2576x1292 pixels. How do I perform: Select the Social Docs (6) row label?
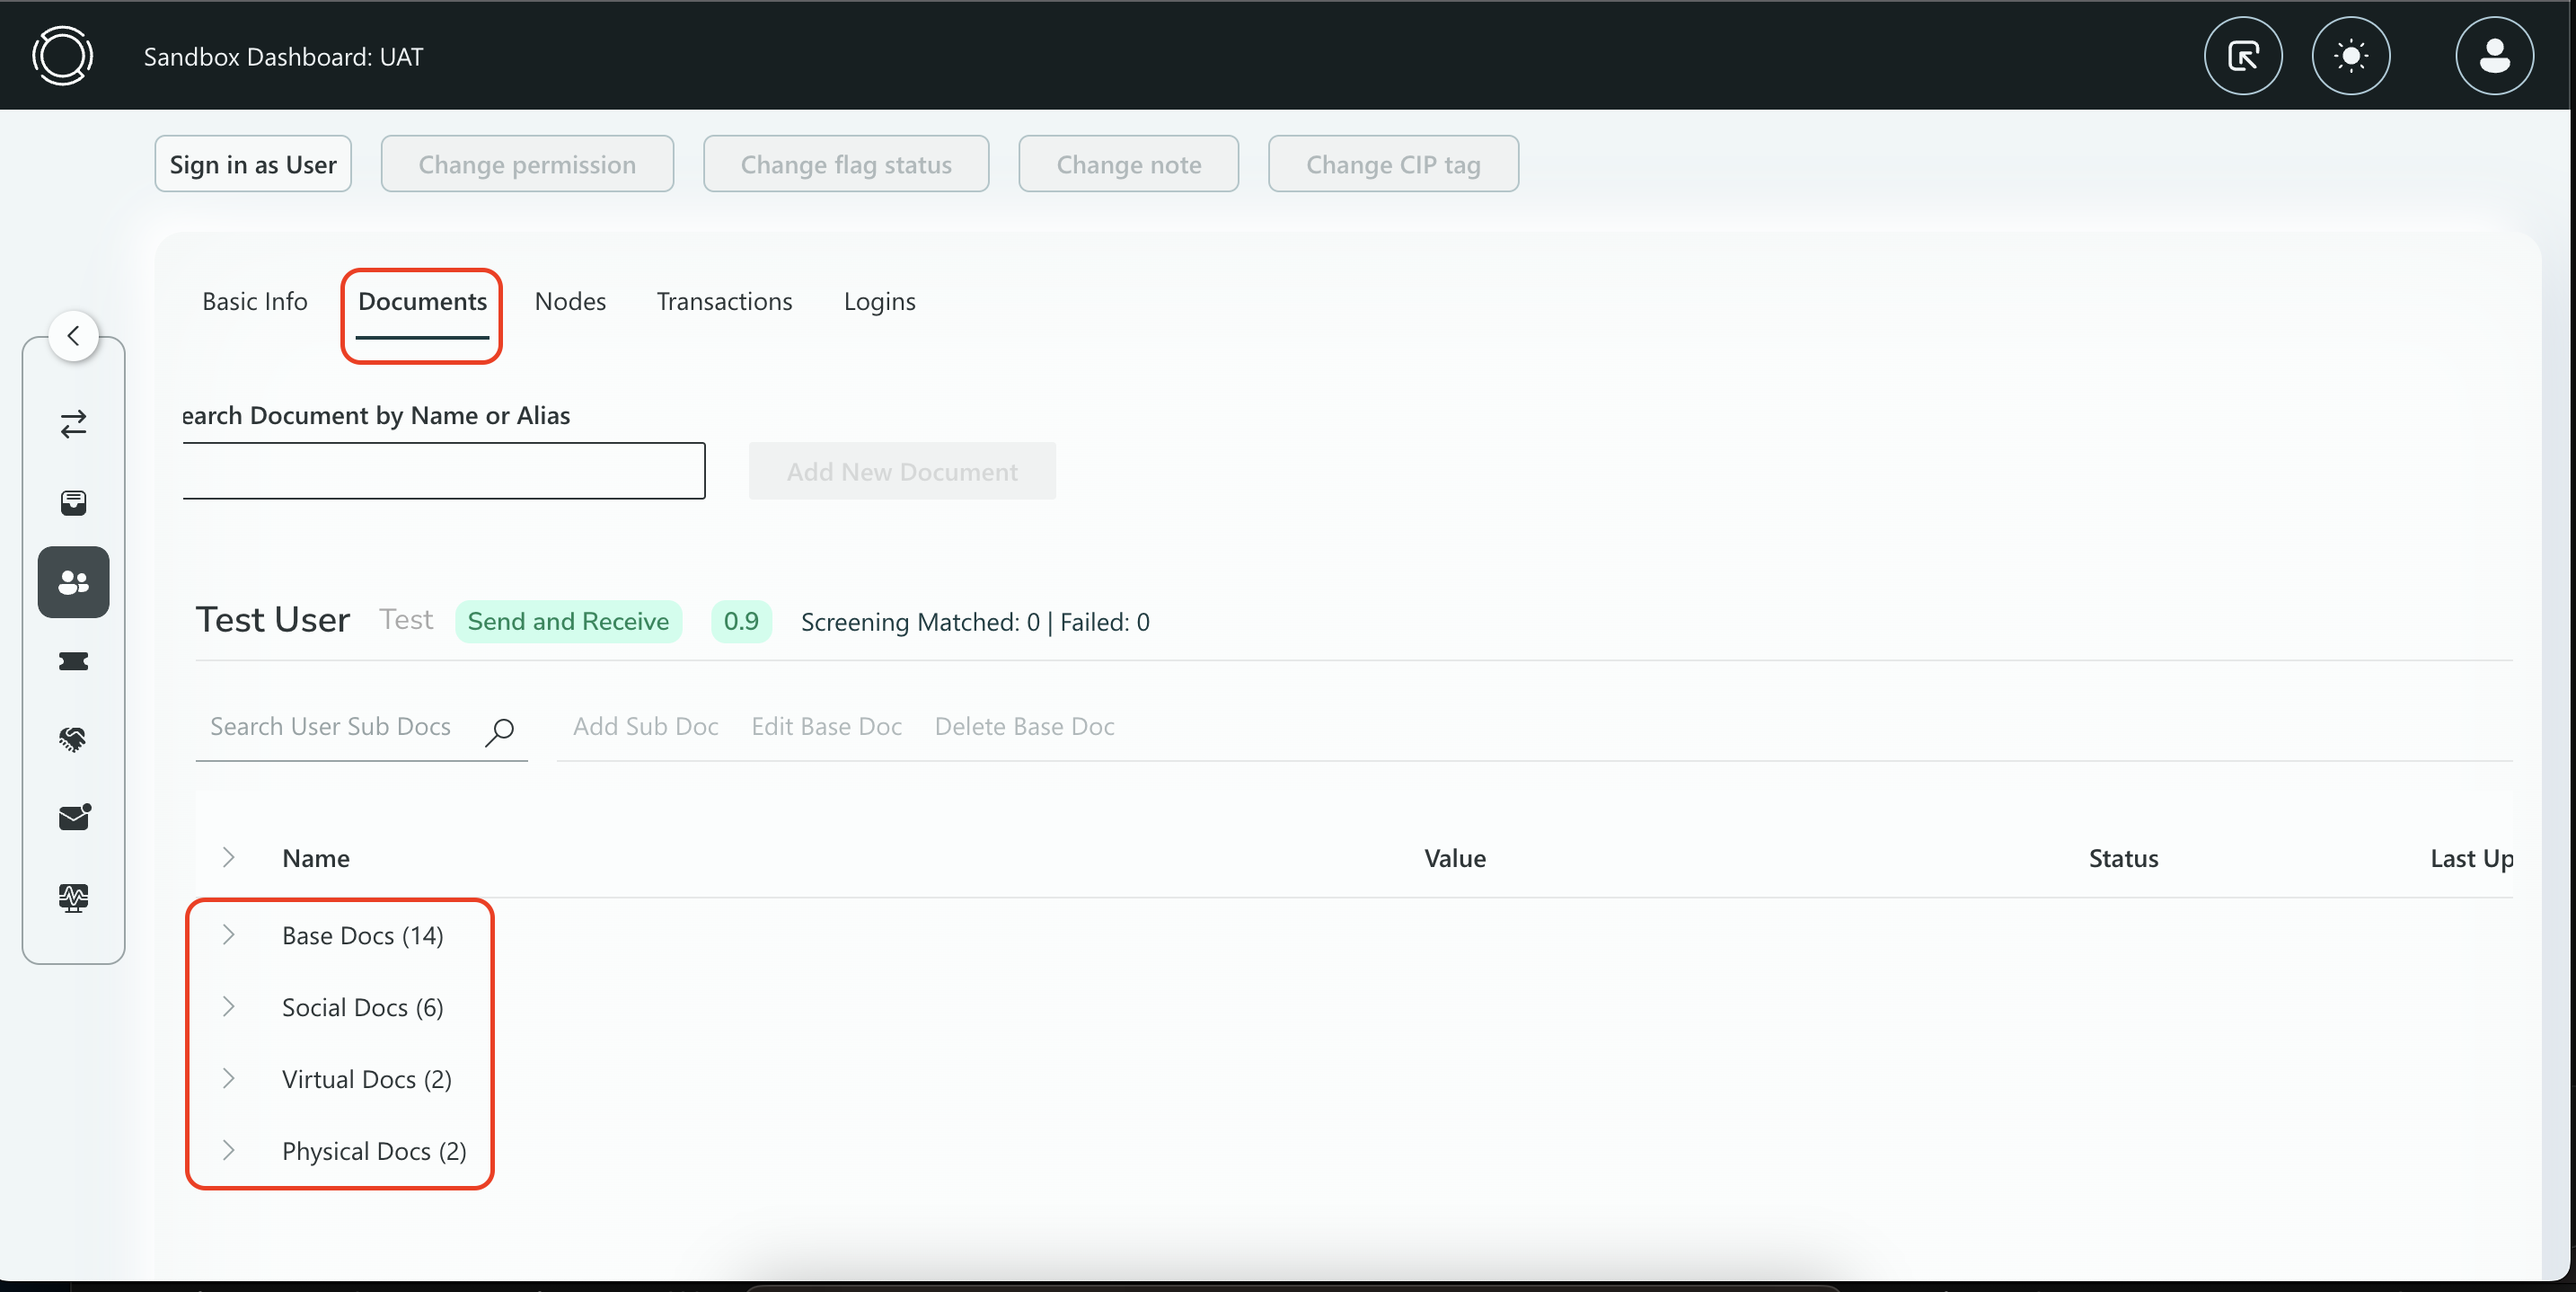(362, 1008)
